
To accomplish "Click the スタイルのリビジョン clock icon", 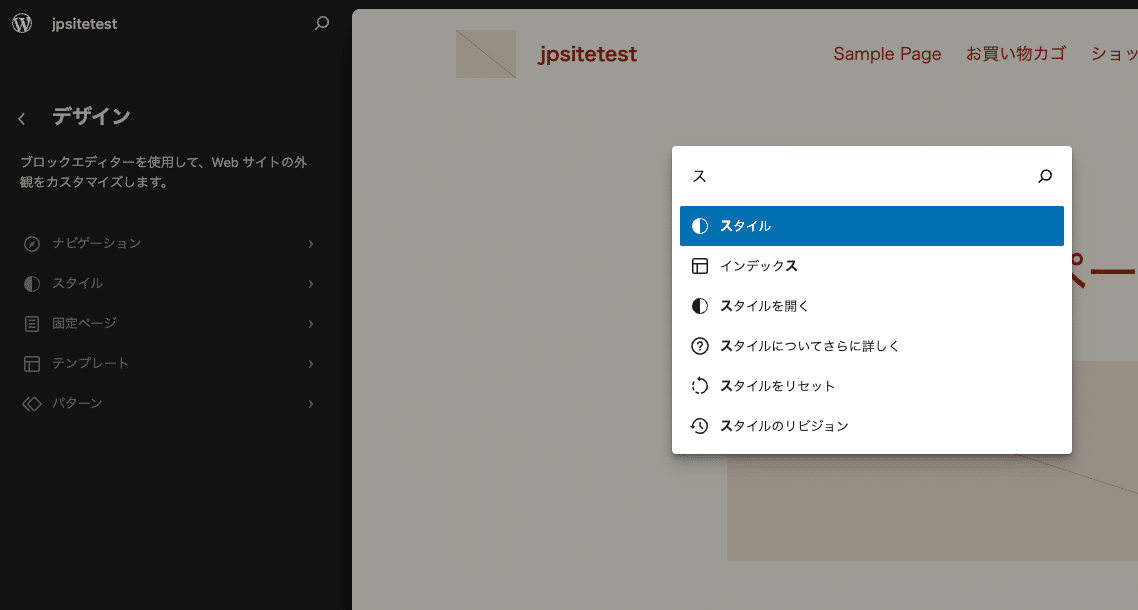I will pos(699,426).
